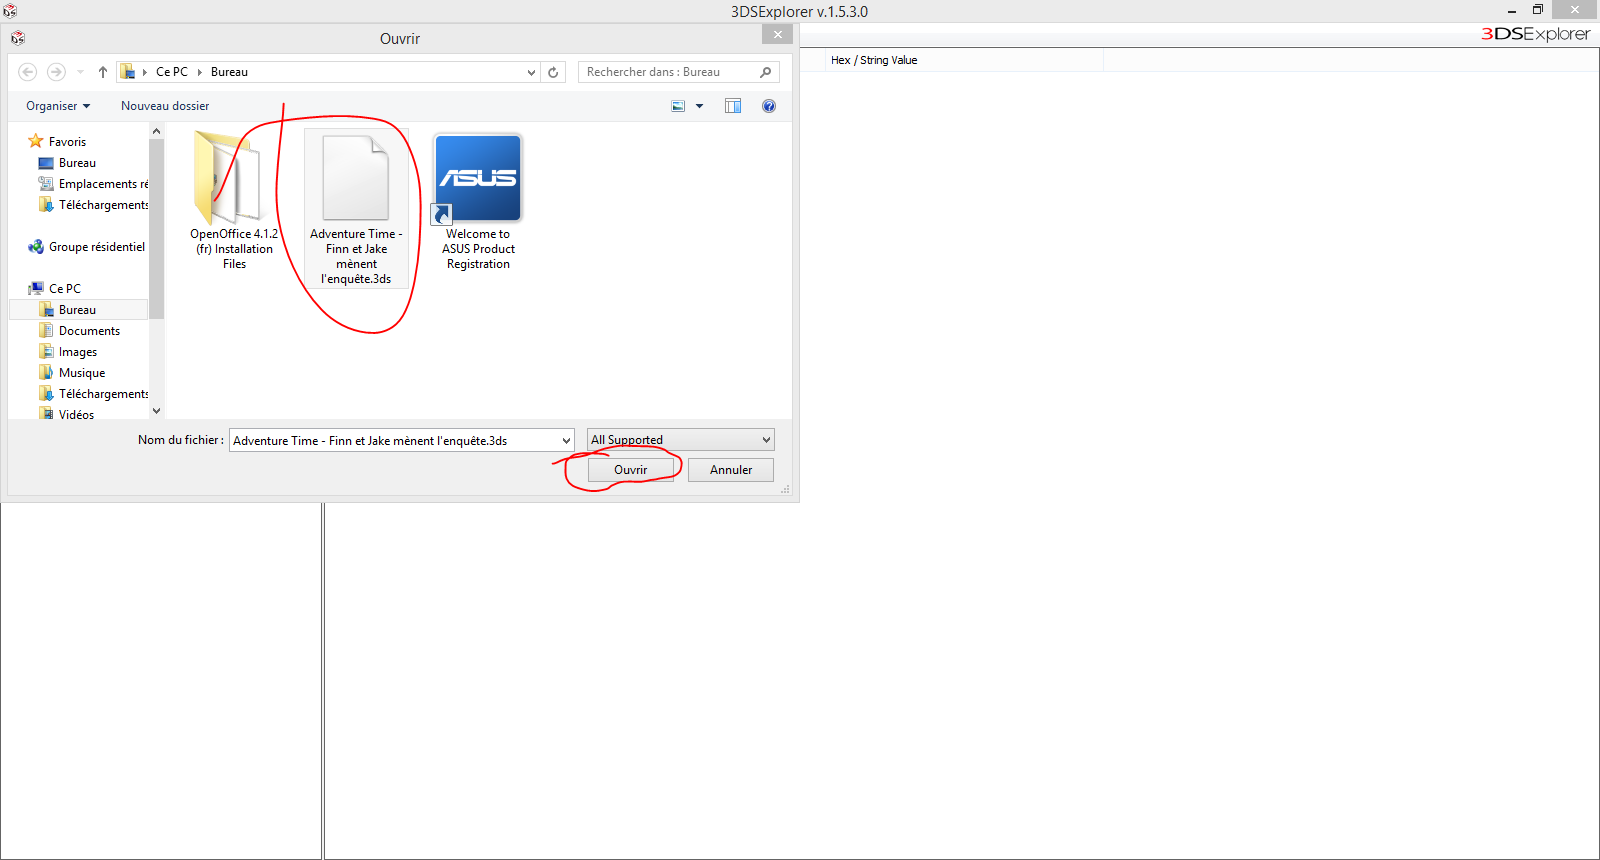Click the navigation pane scroll up arrow
Image resolution: width=1600 pixels, height=860 pixels.
[x=156, y=131]
